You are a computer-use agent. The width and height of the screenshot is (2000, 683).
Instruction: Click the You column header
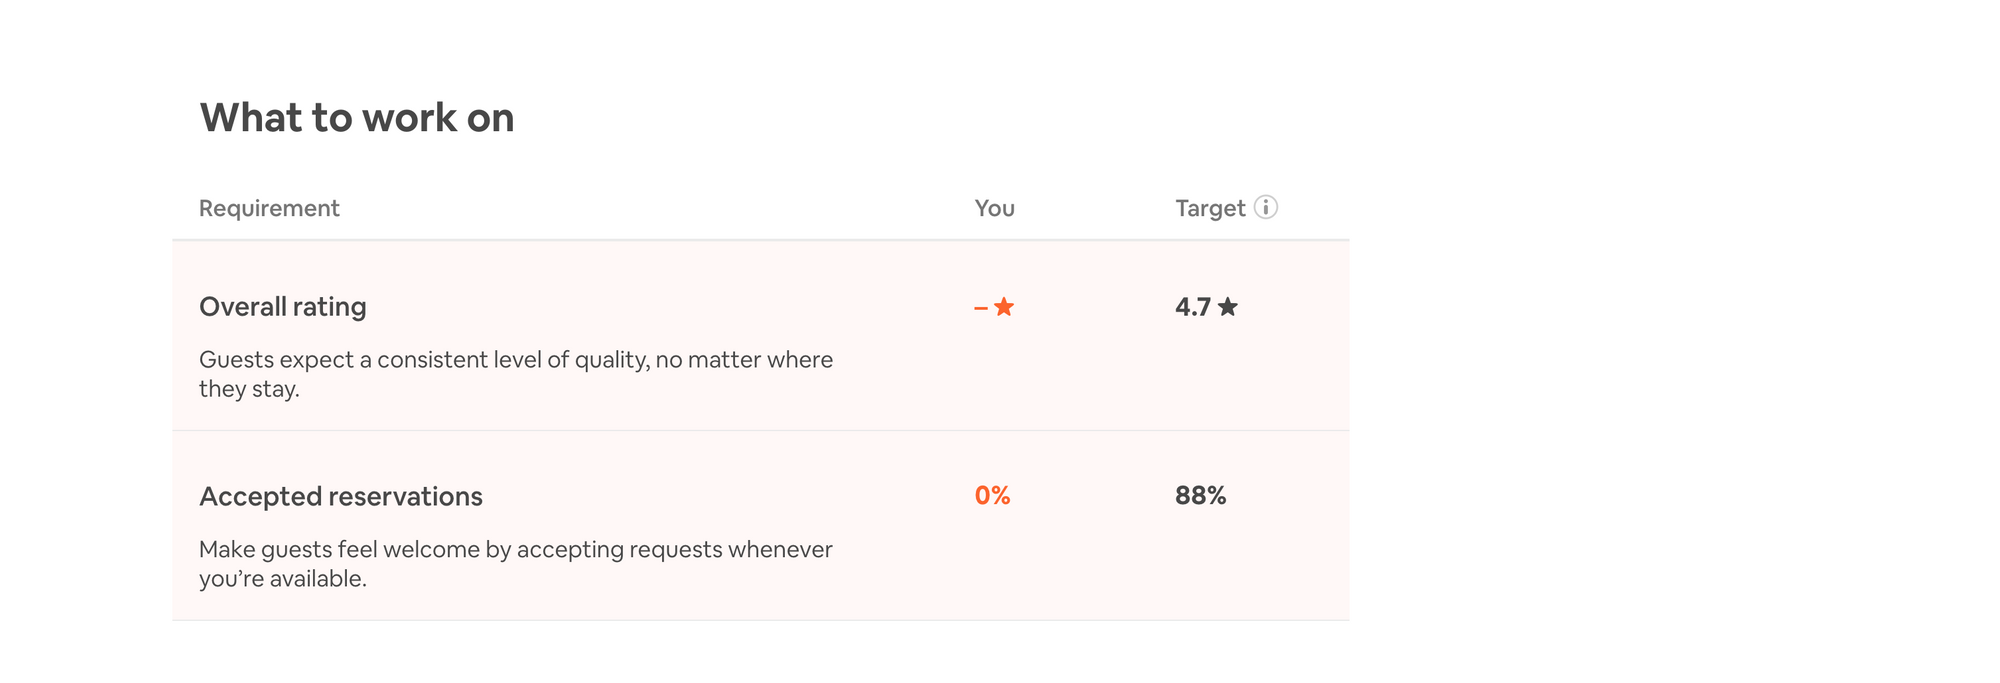994,208
